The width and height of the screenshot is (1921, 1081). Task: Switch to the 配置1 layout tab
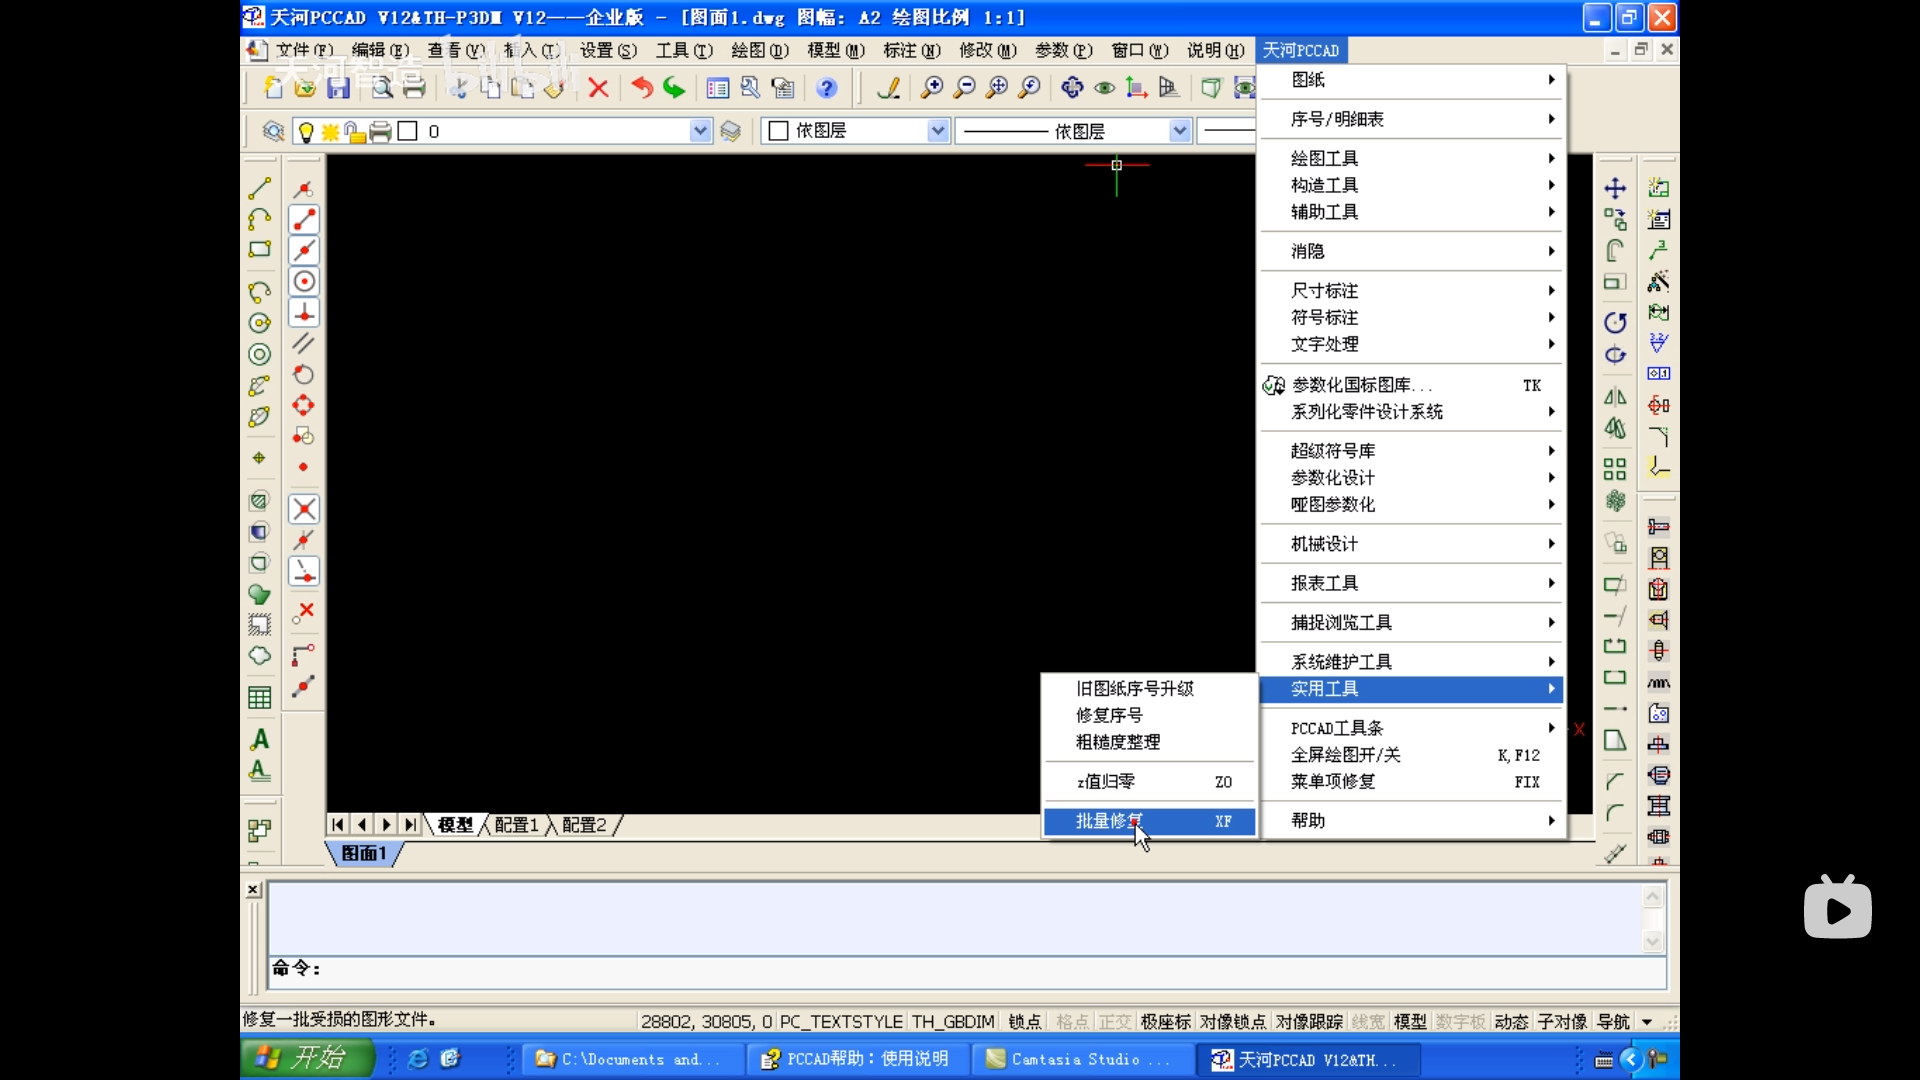pos(516,825)
